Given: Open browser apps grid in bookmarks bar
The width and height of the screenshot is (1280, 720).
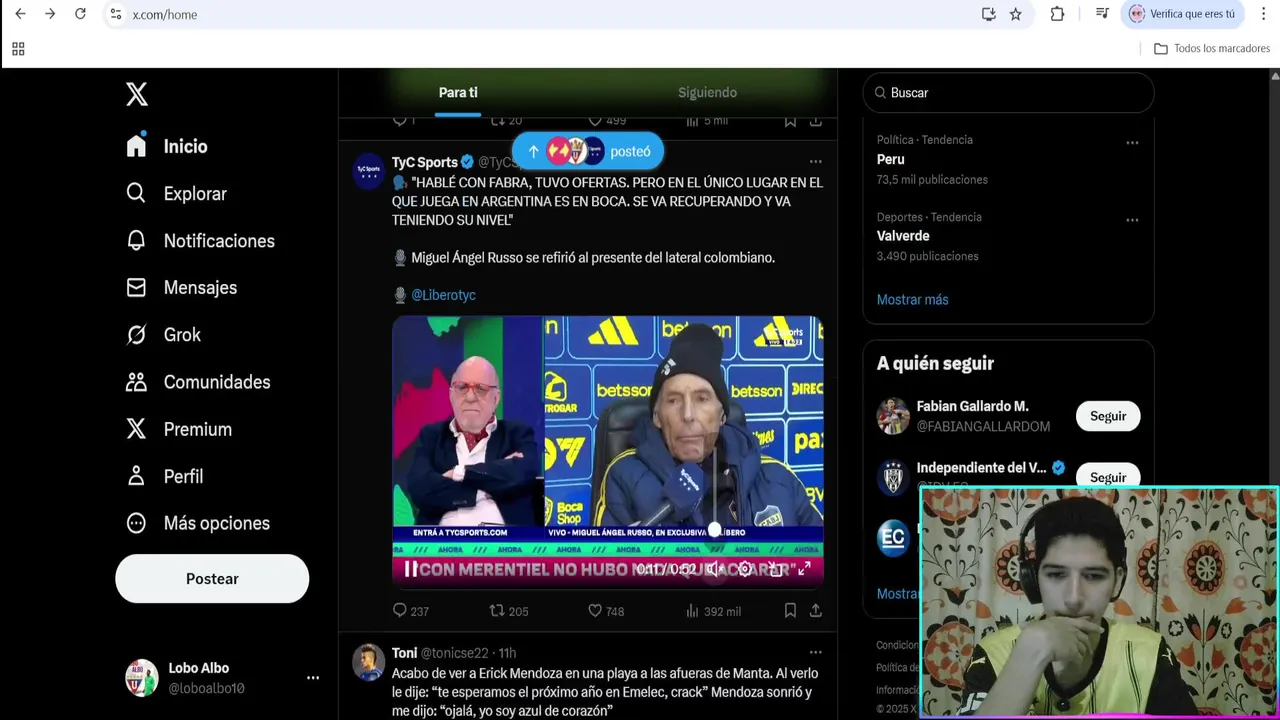Looking at the screenshot, I should tap(18, 49).
